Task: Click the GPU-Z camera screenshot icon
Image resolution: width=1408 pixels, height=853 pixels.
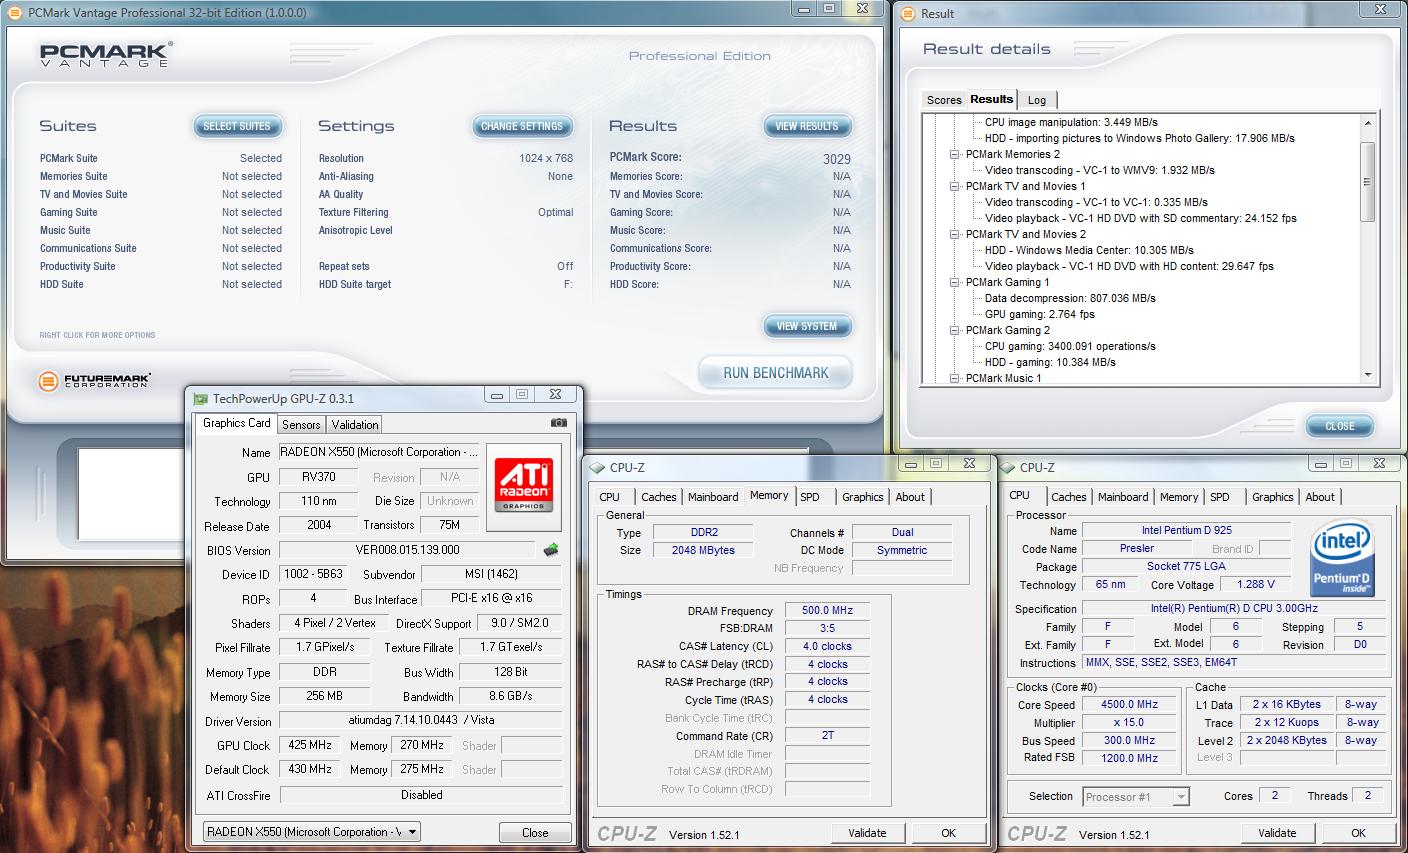Action: [559, 424]
